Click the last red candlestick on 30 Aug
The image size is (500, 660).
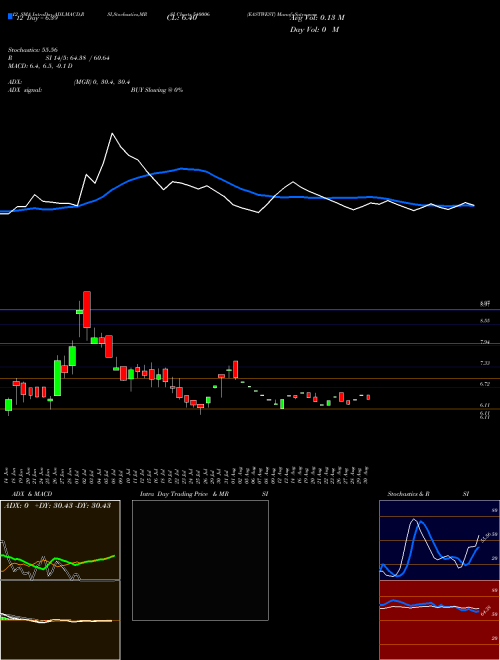point(368,397)
